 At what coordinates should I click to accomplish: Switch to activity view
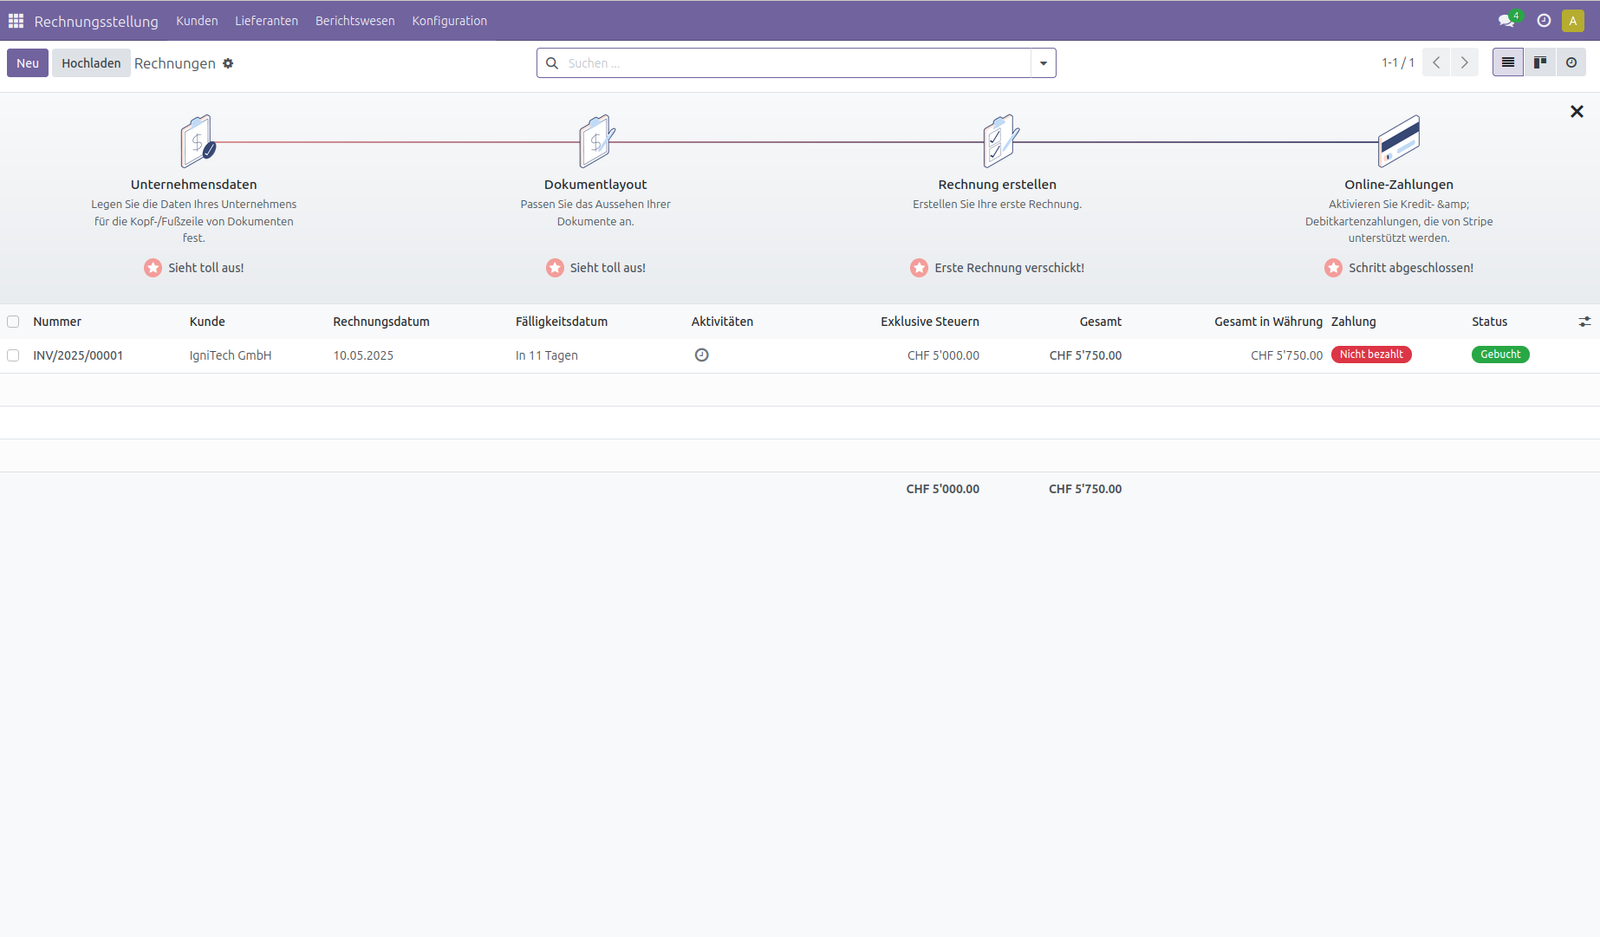1571,63
